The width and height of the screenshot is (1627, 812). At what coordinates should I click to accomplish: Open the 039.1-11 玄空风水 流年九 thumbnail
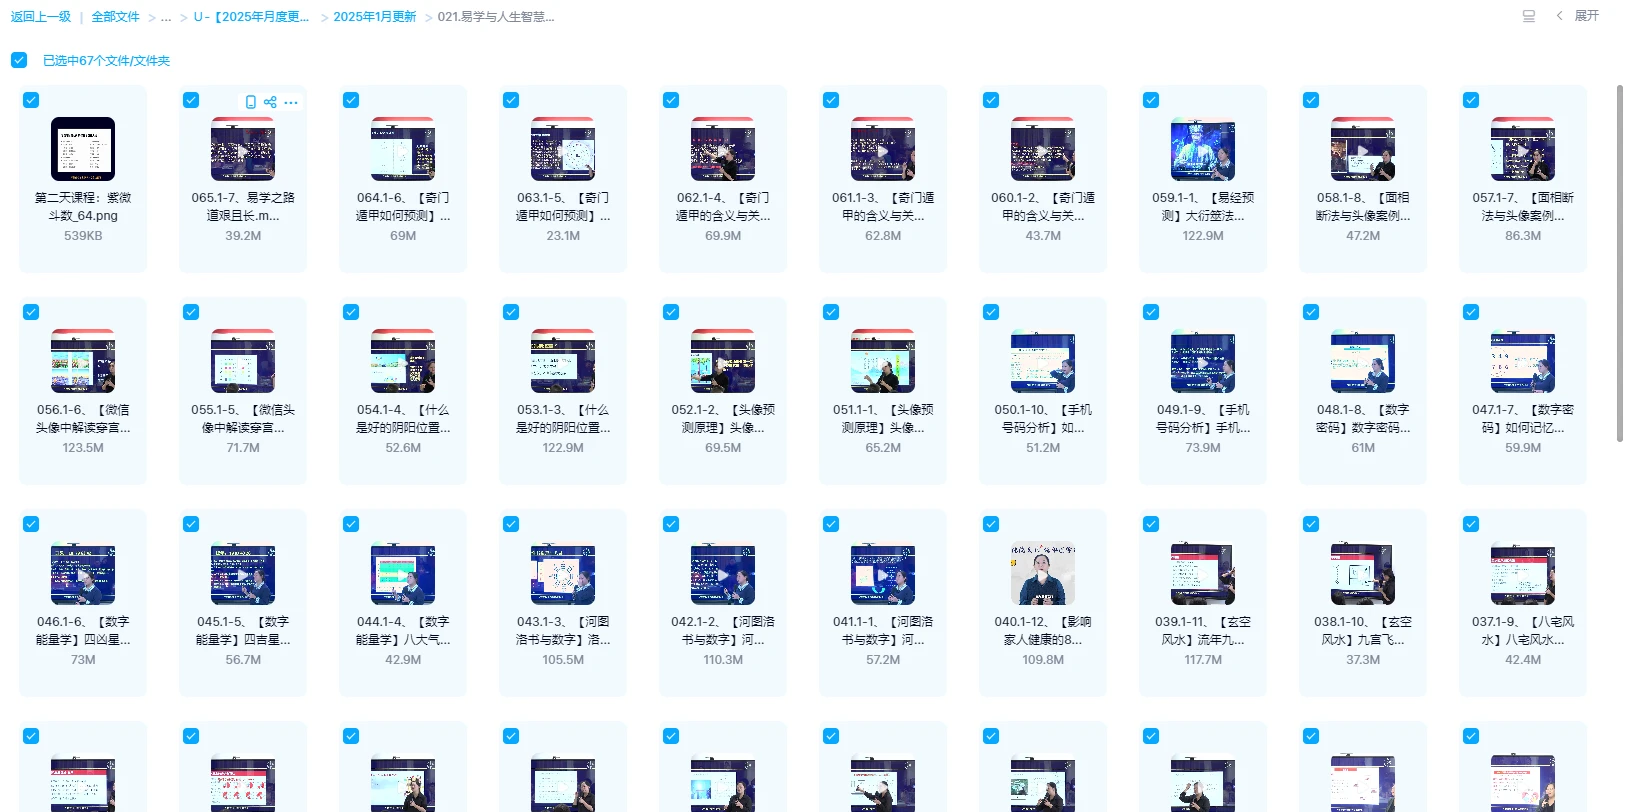click(1203, 573)
